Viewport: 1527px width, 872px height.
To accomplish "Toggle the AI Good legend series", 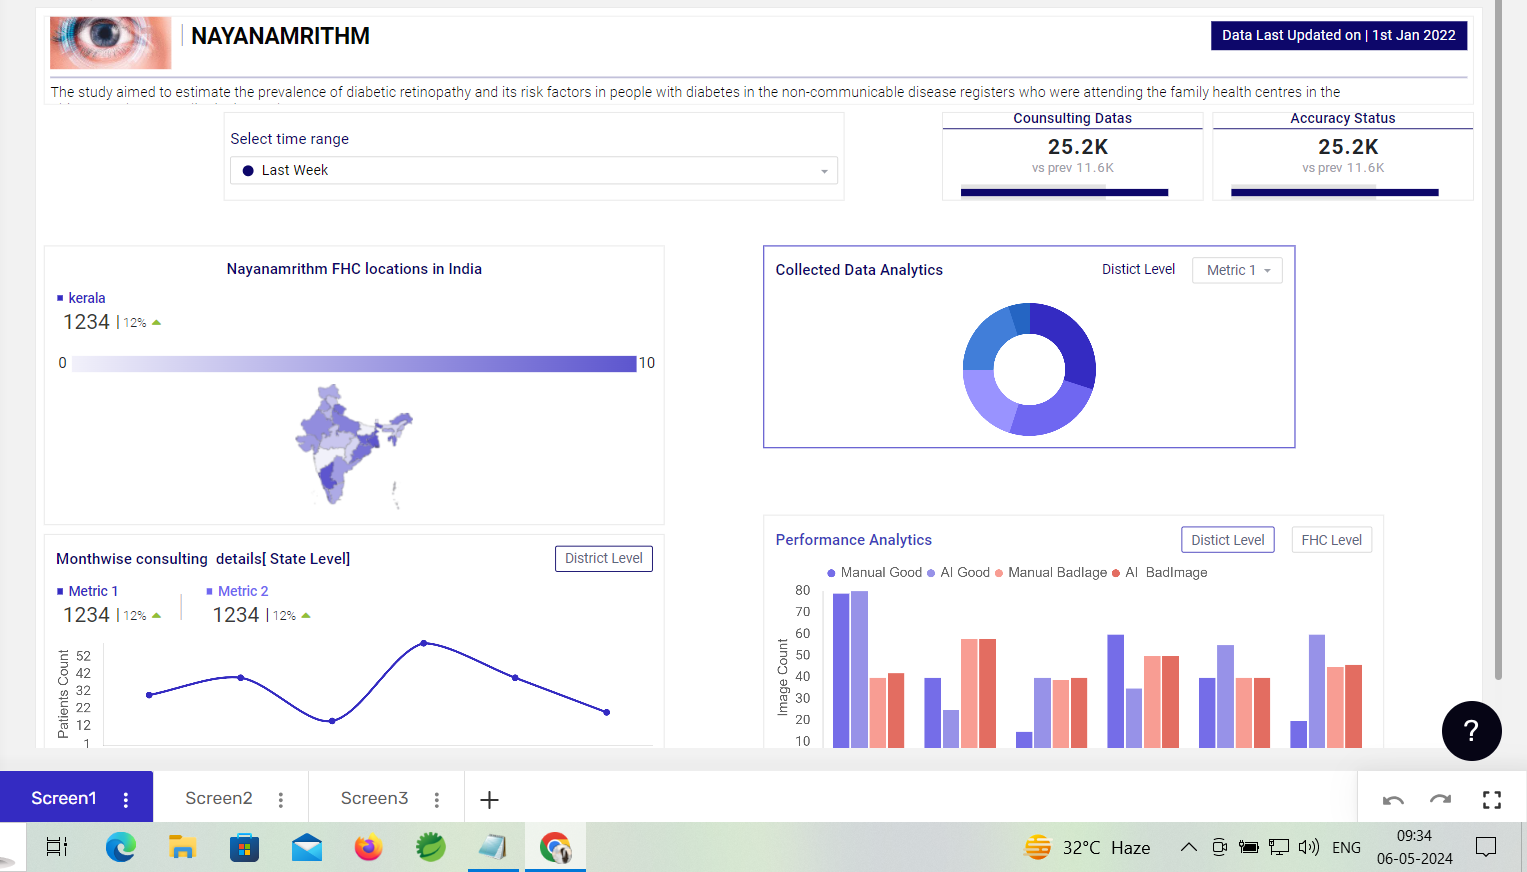I will [x=958, y=572].
